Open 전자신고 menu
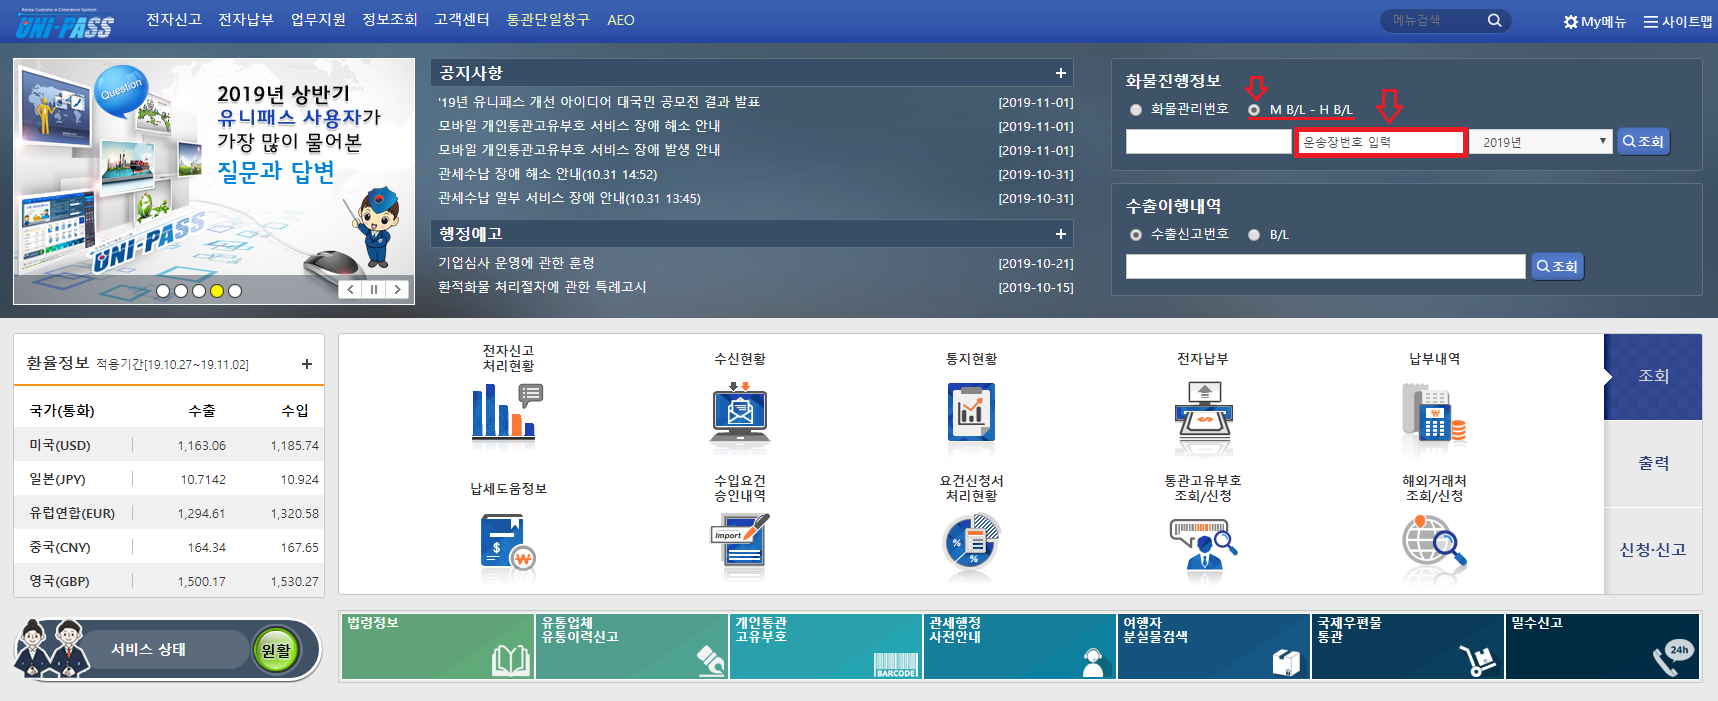Image resolution: width=1718 pixels, height=701 pixels. pyautogui.click(x=174, y=20)
